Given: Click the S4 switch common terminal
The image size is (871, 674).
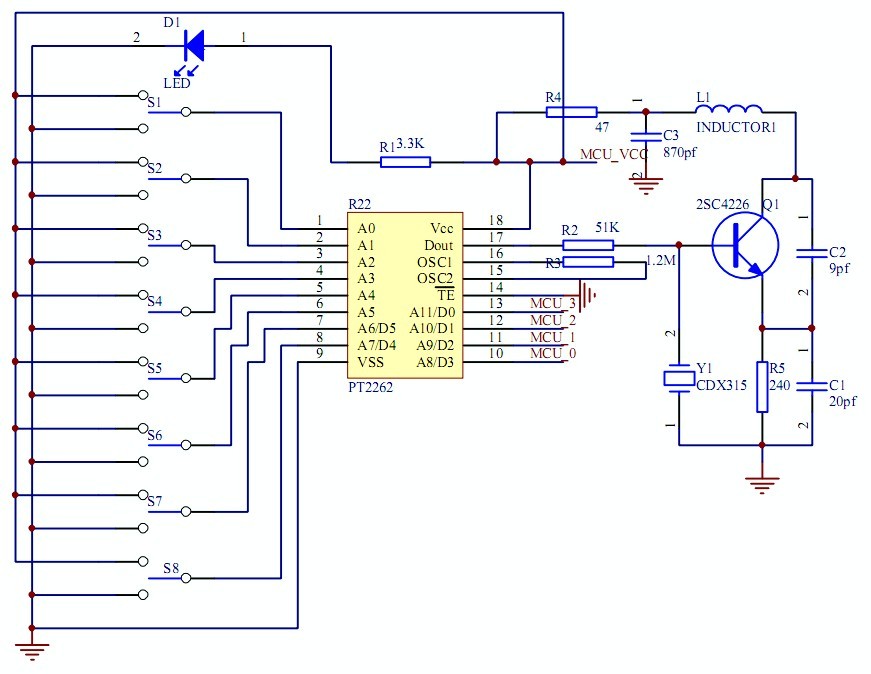Looking at the screenshot, I should point(186,312).
